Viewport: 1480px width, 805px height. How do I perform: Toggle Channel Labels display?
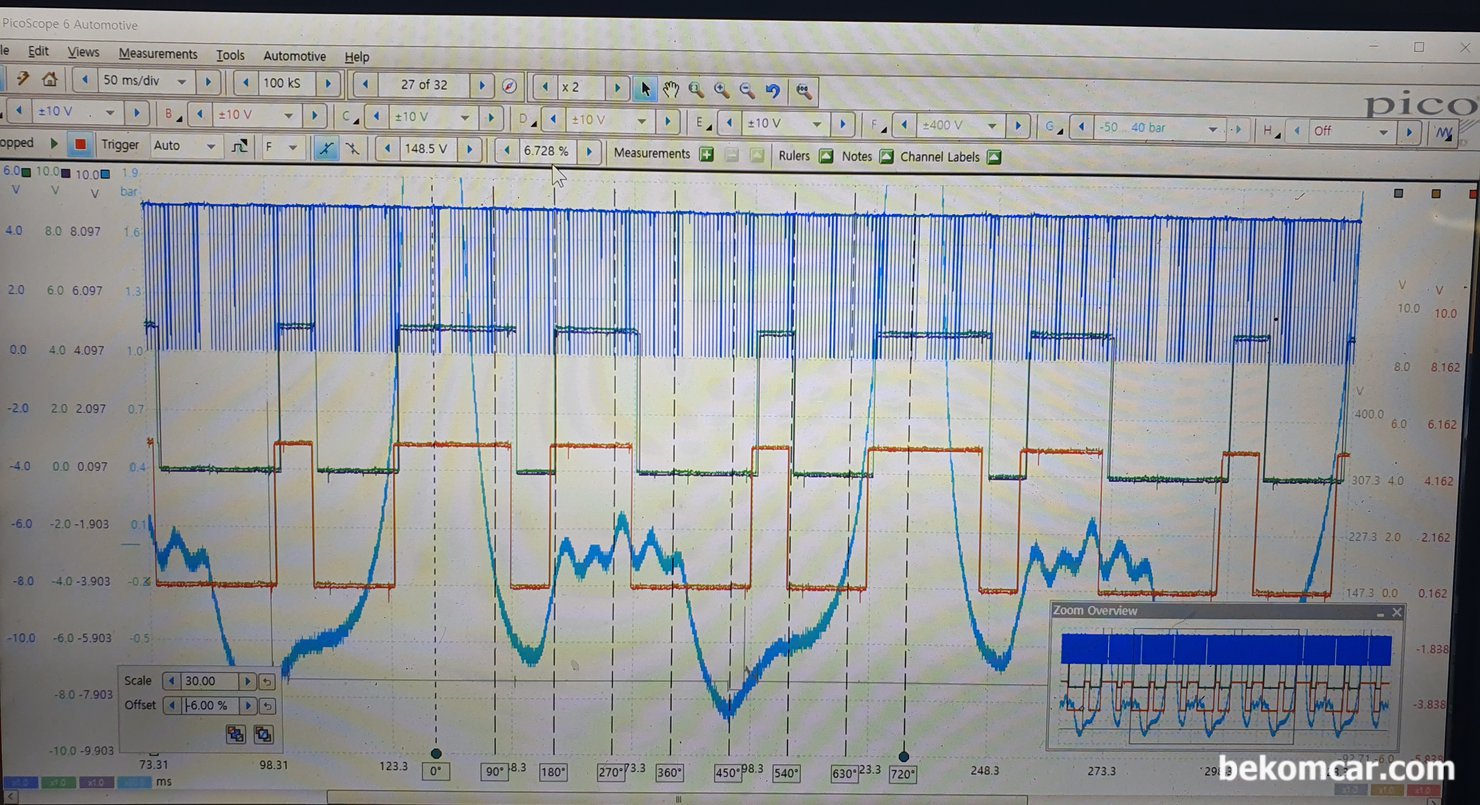(x=993, y=157)
